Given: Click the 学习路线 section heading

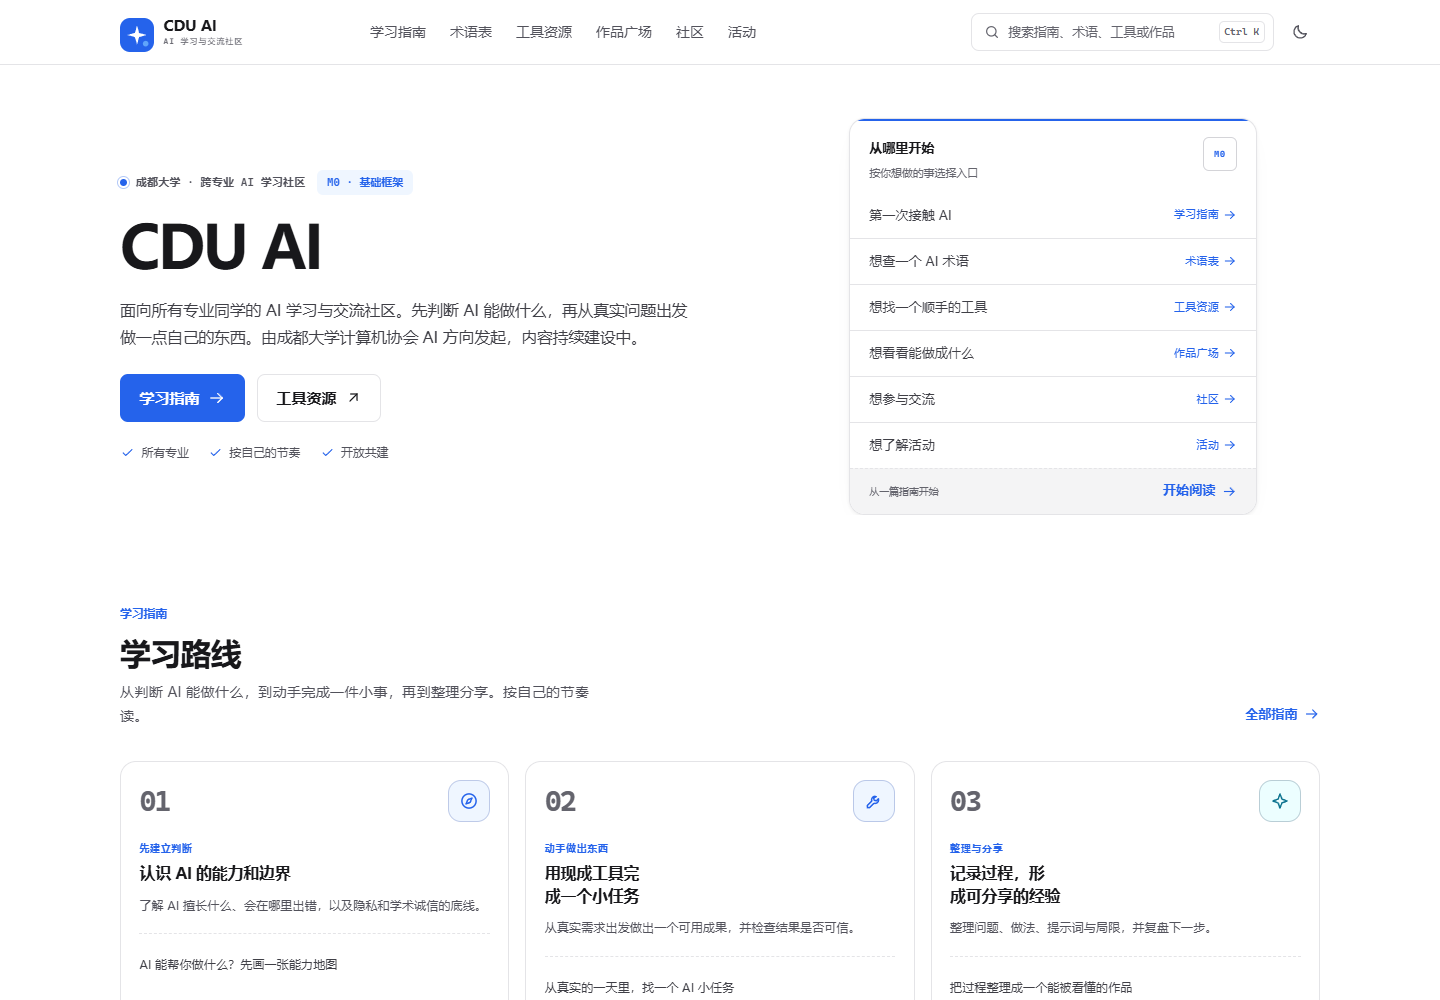Looking at the screenshot, I should 181,655.
